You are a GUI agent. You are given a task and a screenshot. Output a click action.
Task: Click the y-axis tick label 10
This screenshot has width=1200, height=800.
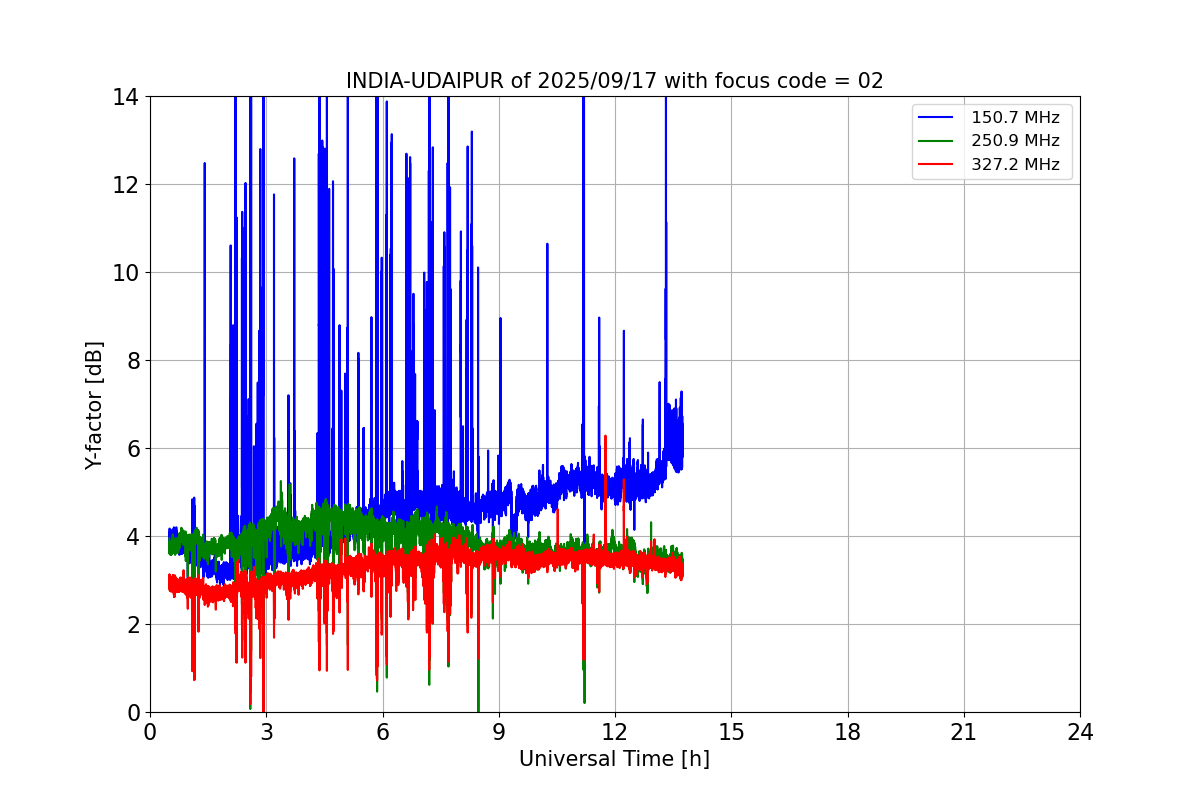(125, 273)
